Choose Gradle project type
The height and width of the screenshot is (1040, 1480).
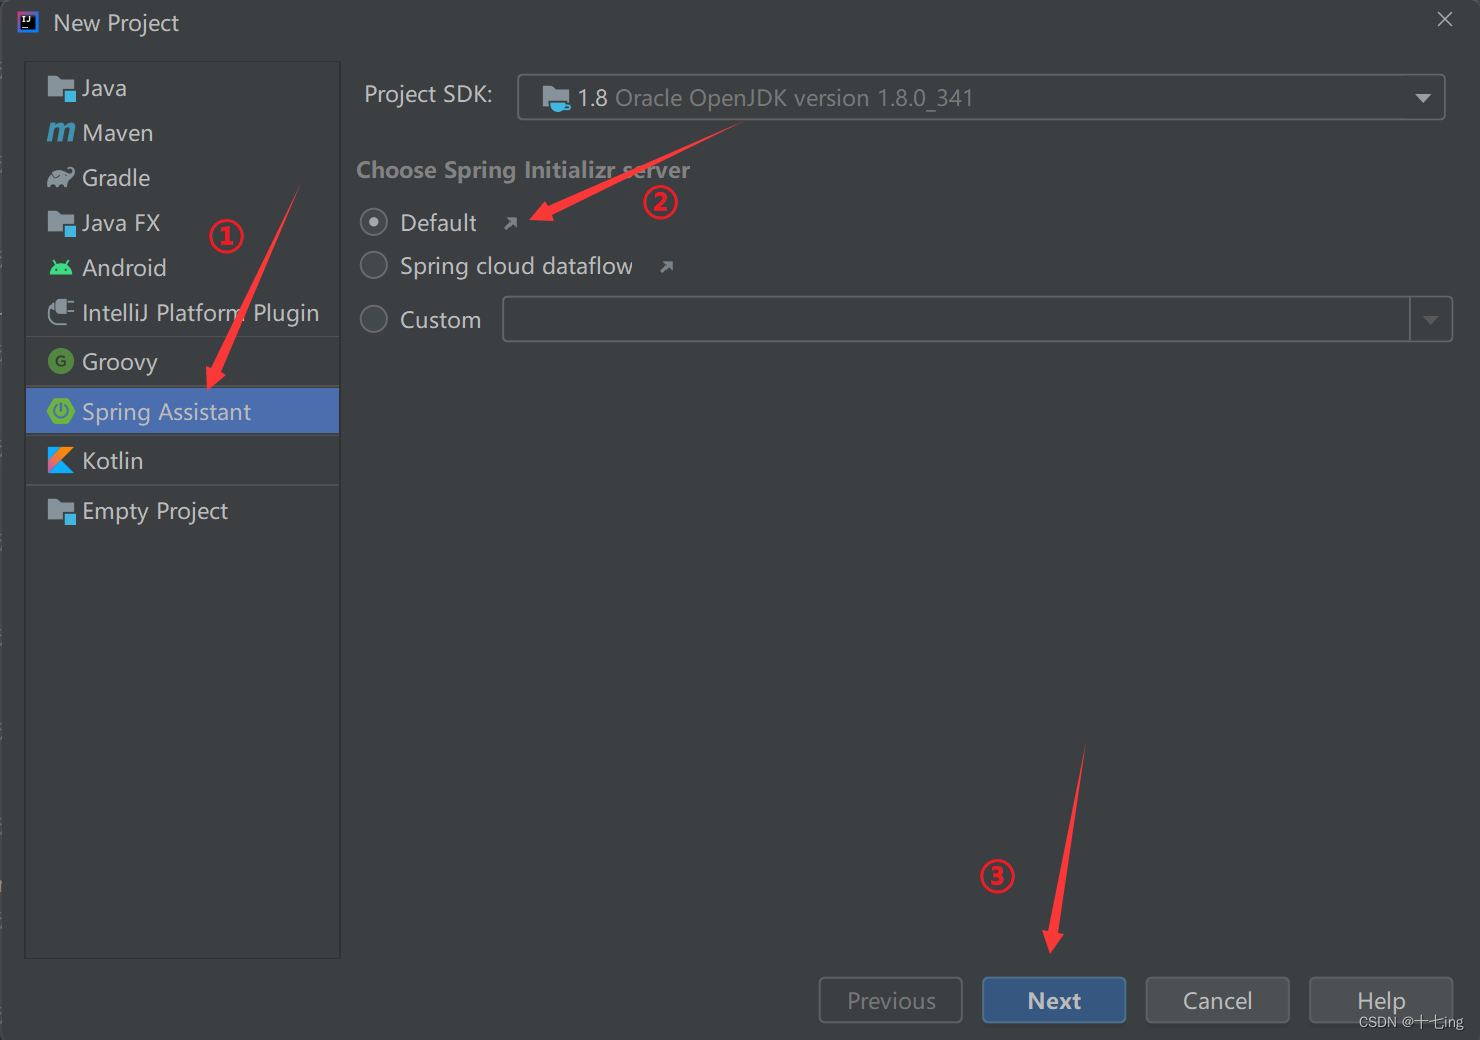click(x=183, y=178)
